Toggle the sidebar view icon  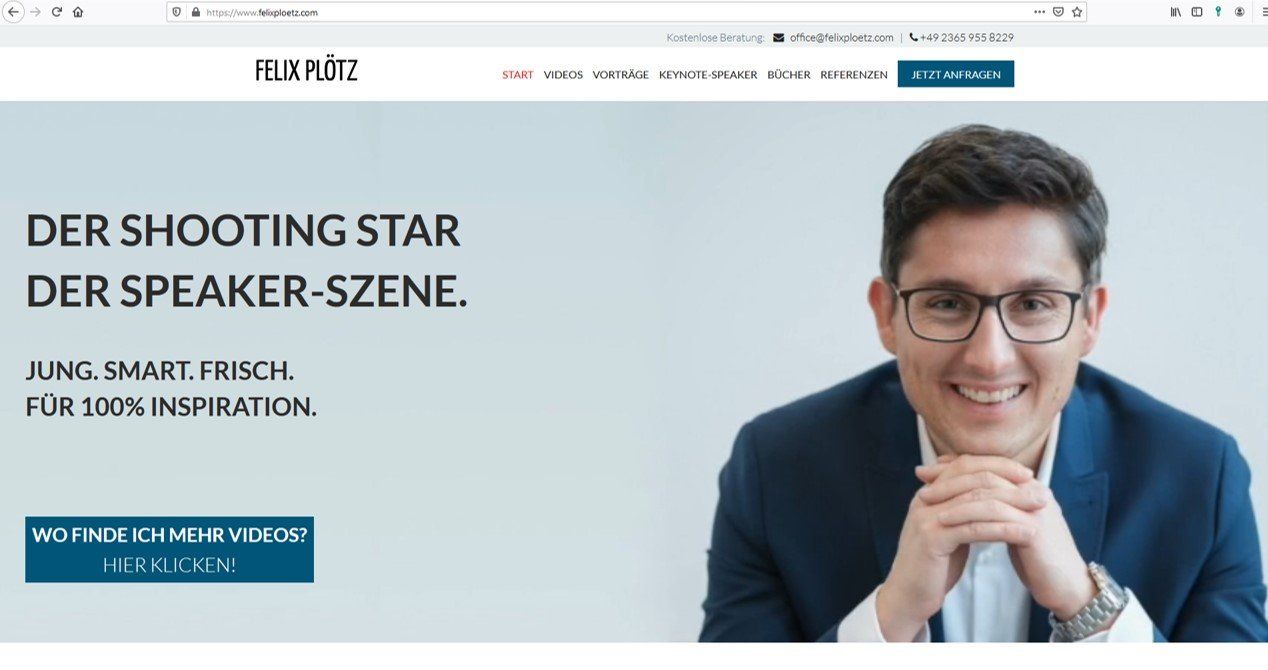(1196, 12)
